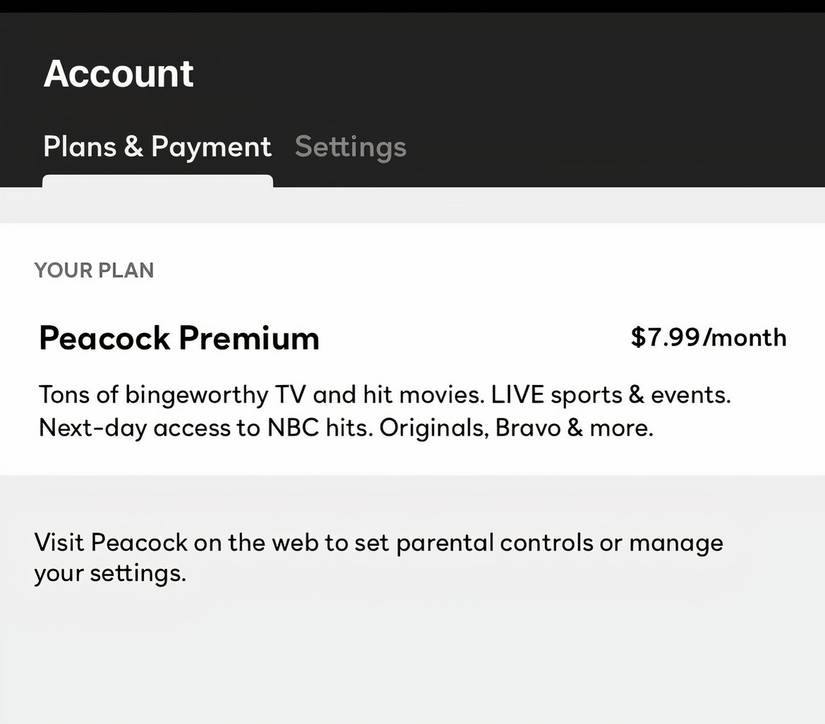Open the Peacock Premium plan name

[x=179, y=338]
